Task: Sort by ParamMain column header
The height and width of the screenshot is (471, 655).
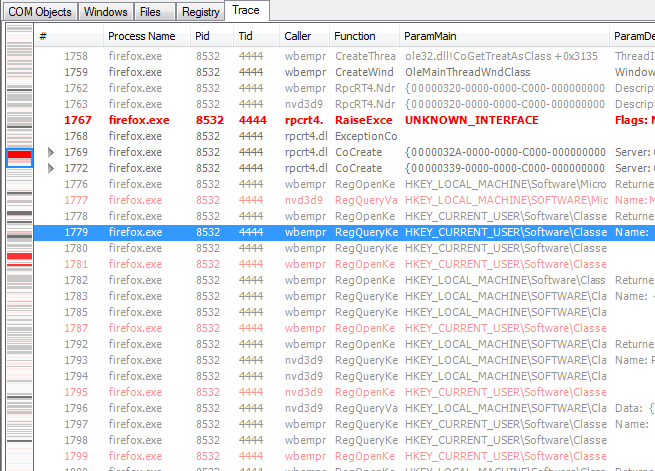Action: click(504, 36)
